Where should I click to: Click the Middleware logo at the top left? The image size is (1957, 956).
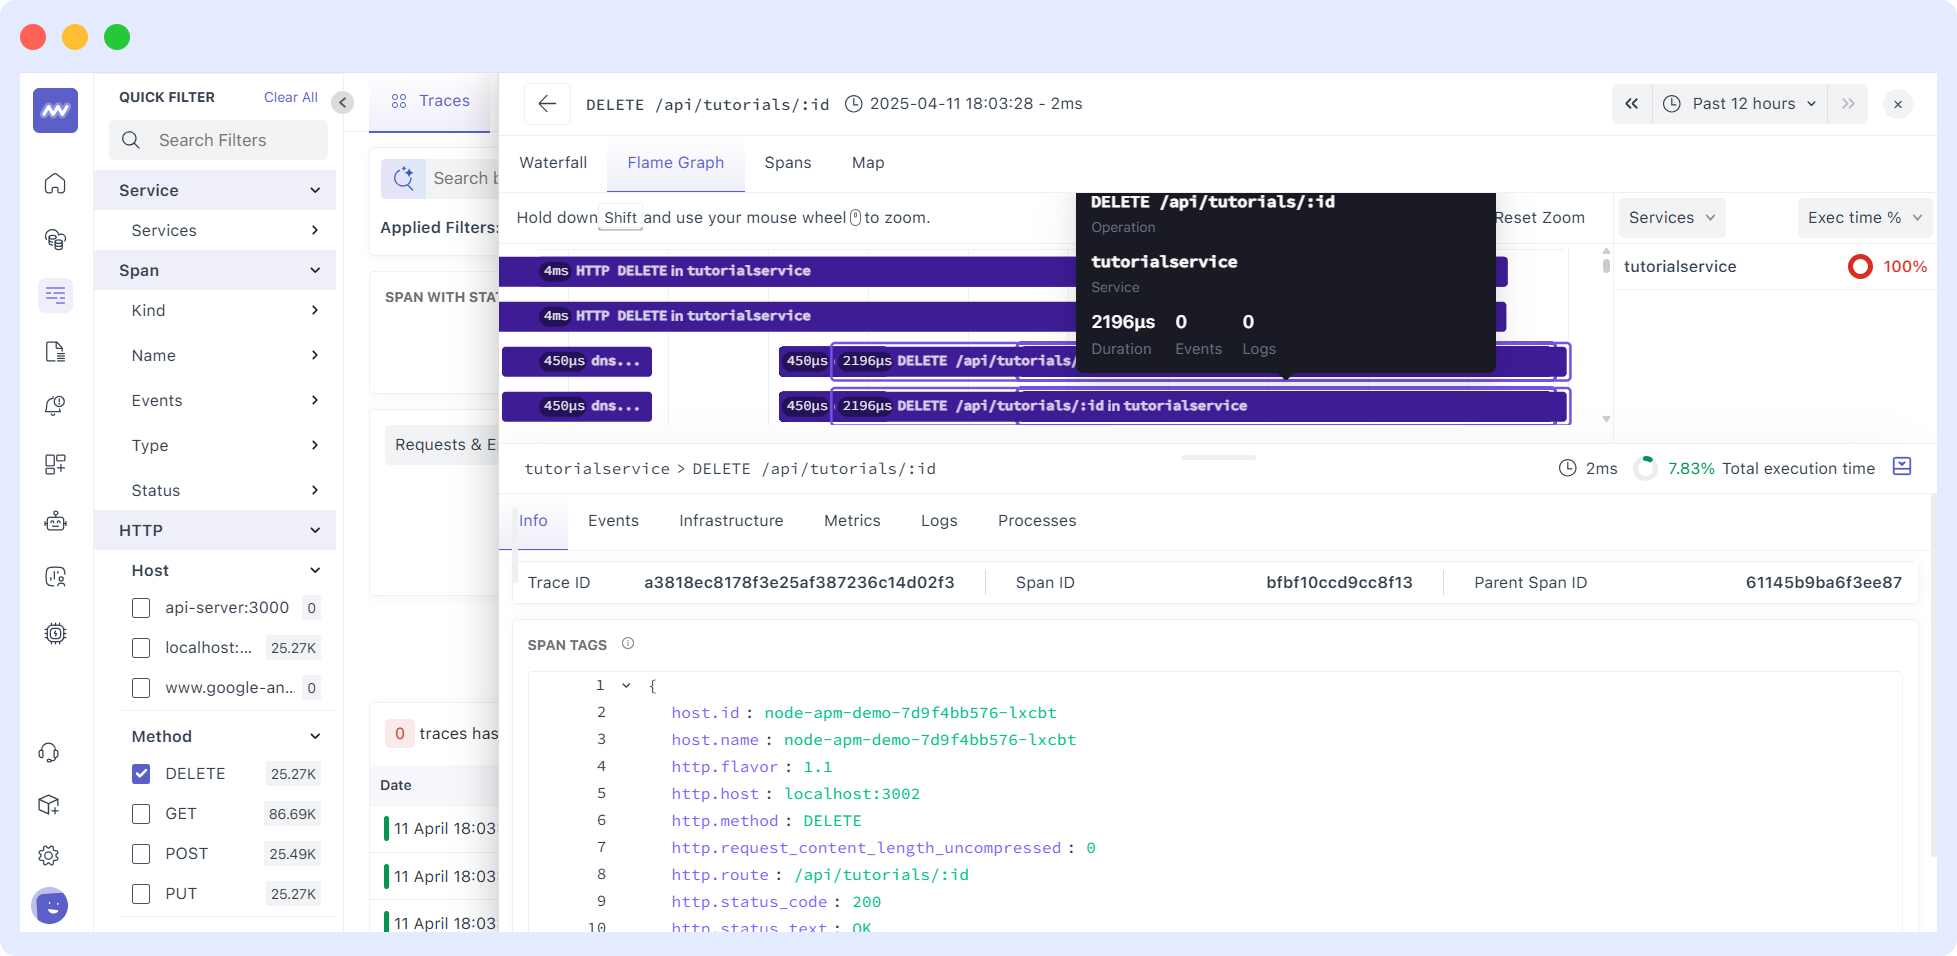coord(57,111)
